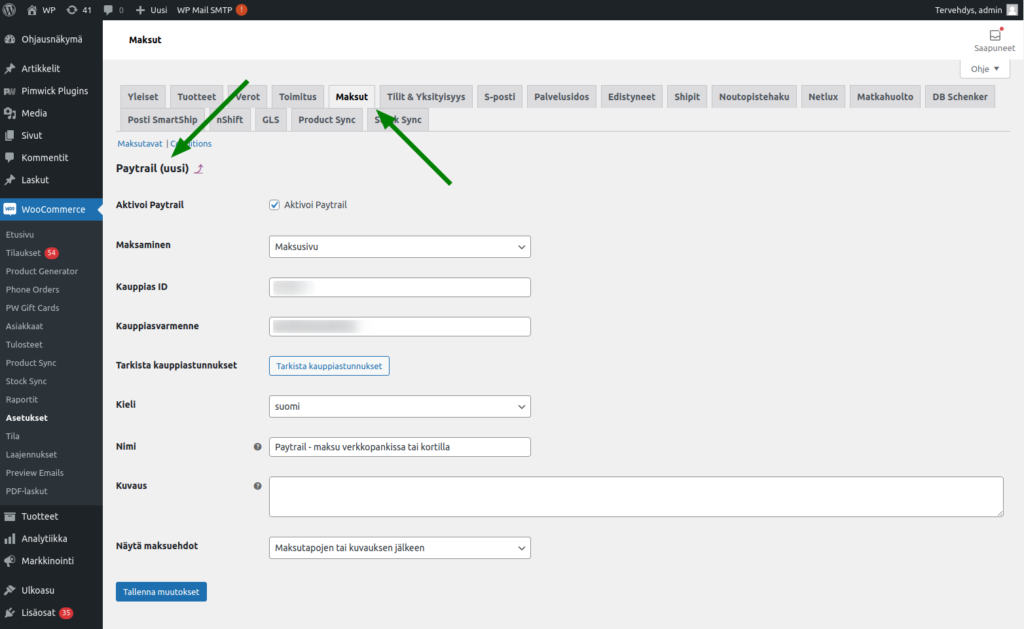Viewport: 1024px width, 629px height.
Task: Click the Media icon in sidebar
Action: click(x=10, y=113)
